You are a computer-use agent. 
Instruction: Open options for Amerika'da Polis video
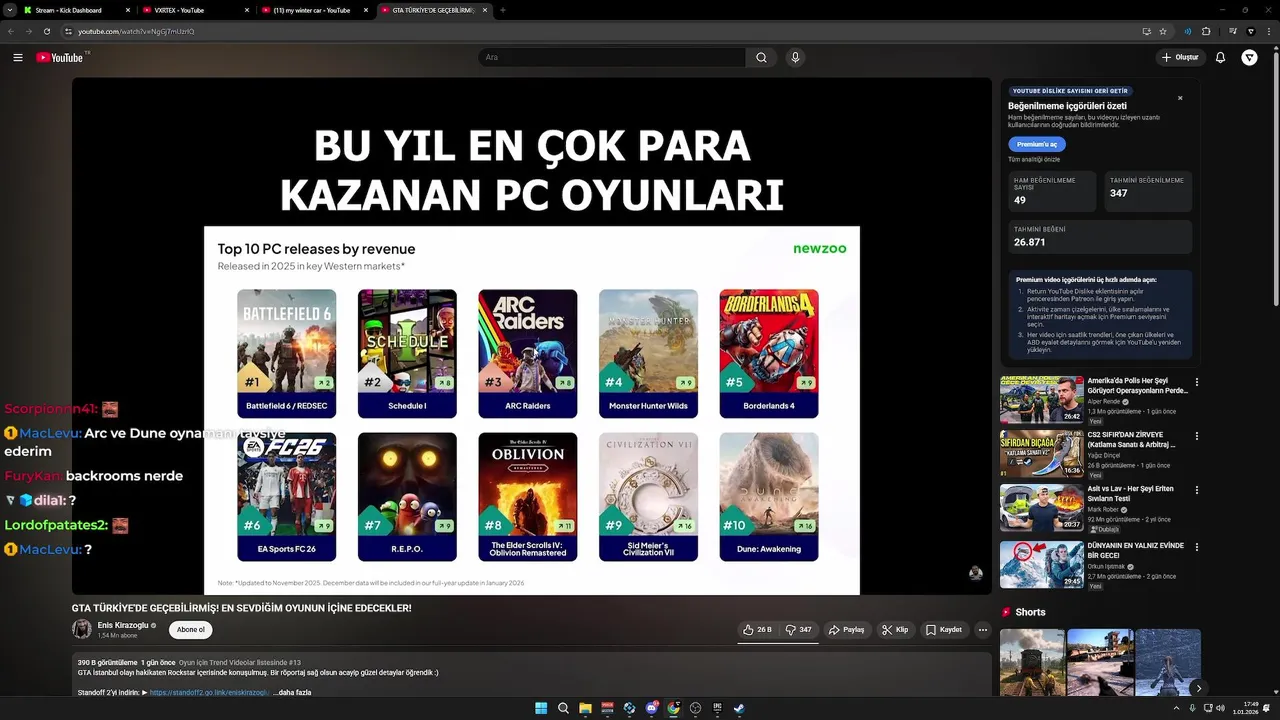tap(1196, 382)
